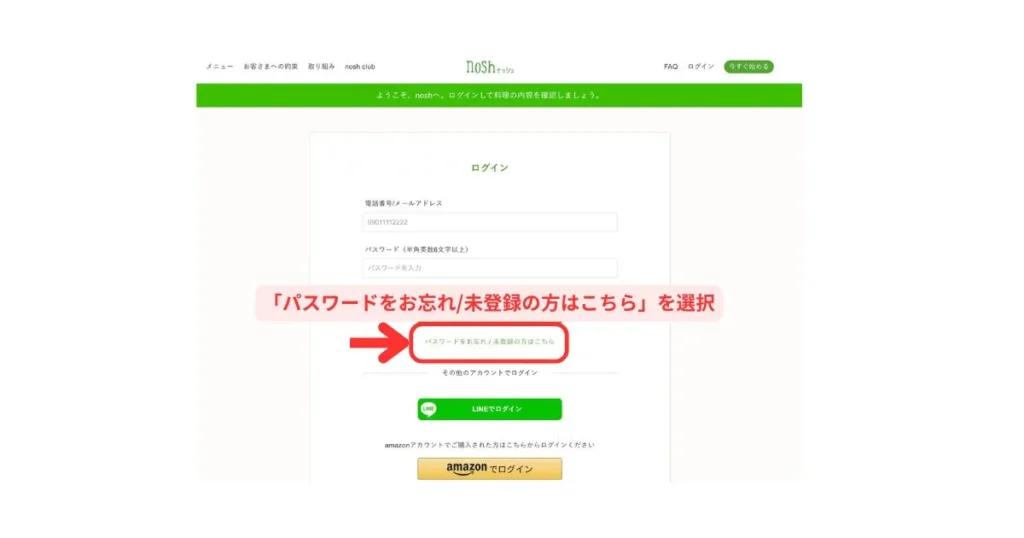Viewport: 1024px width, 538px height.
Task: Click the でログイン text on the Amazon button
Action: (x=511, y=469)
